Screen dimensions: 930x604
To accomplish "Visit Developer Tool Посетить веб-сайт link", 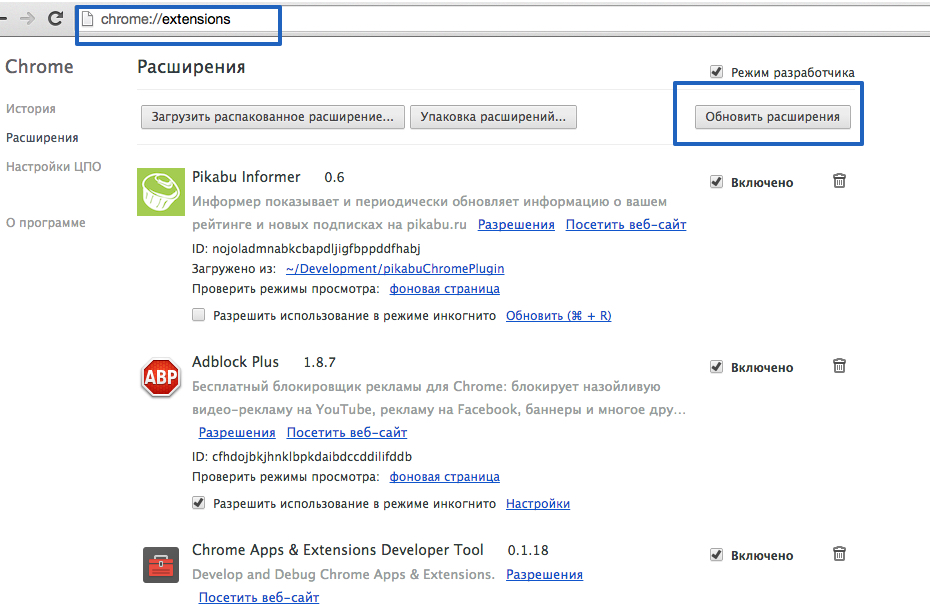I will (x=259, y=597).
